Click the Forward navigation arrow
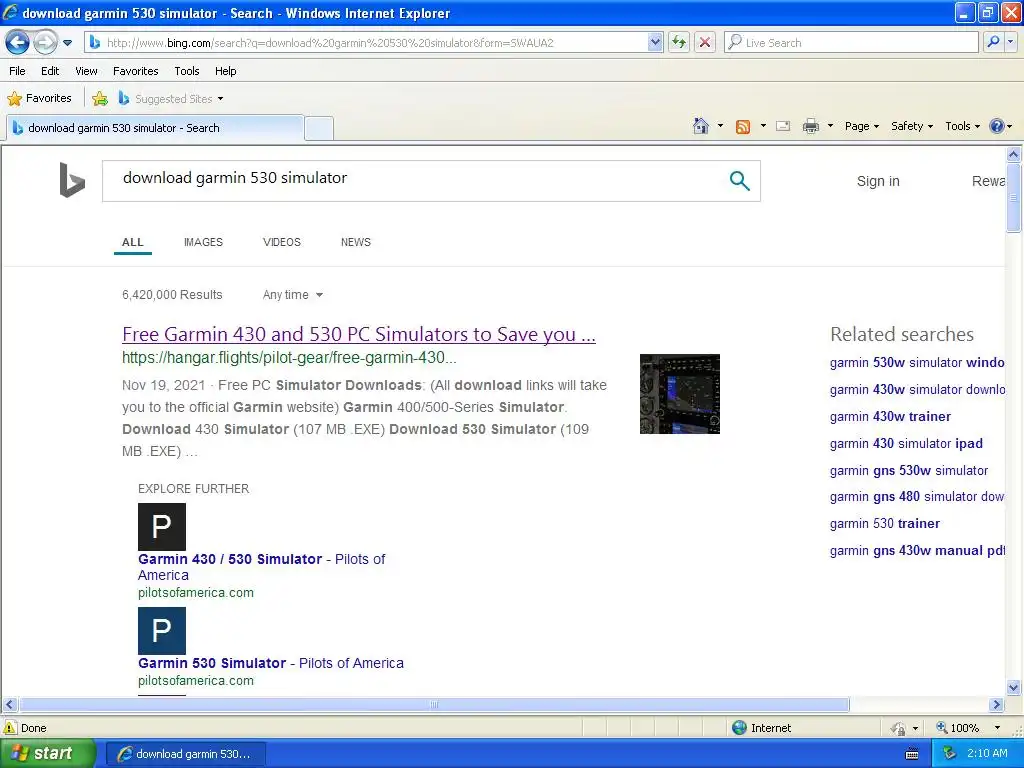1024x768 pixels. pyautogui.click(x=45, y=43)
